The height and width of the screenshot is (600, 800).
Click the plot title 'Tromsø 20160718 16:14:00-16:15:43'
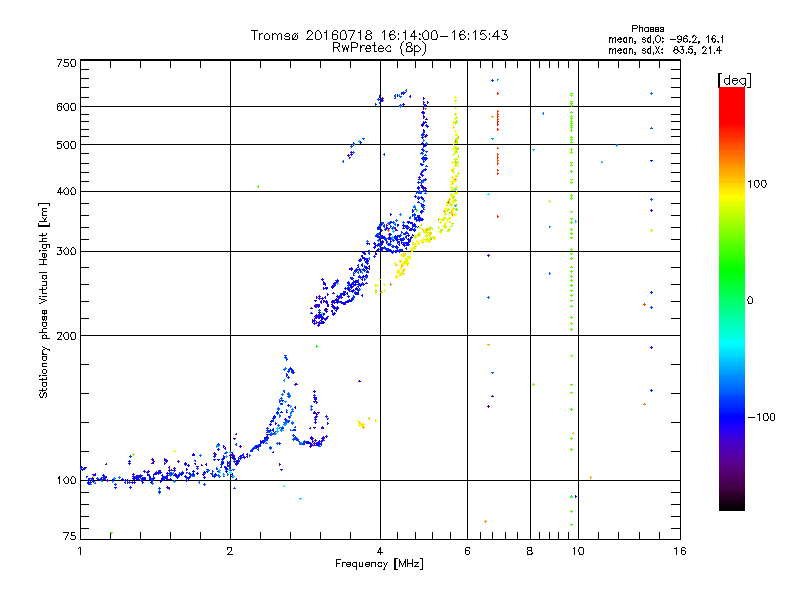(x=379, y=35)
